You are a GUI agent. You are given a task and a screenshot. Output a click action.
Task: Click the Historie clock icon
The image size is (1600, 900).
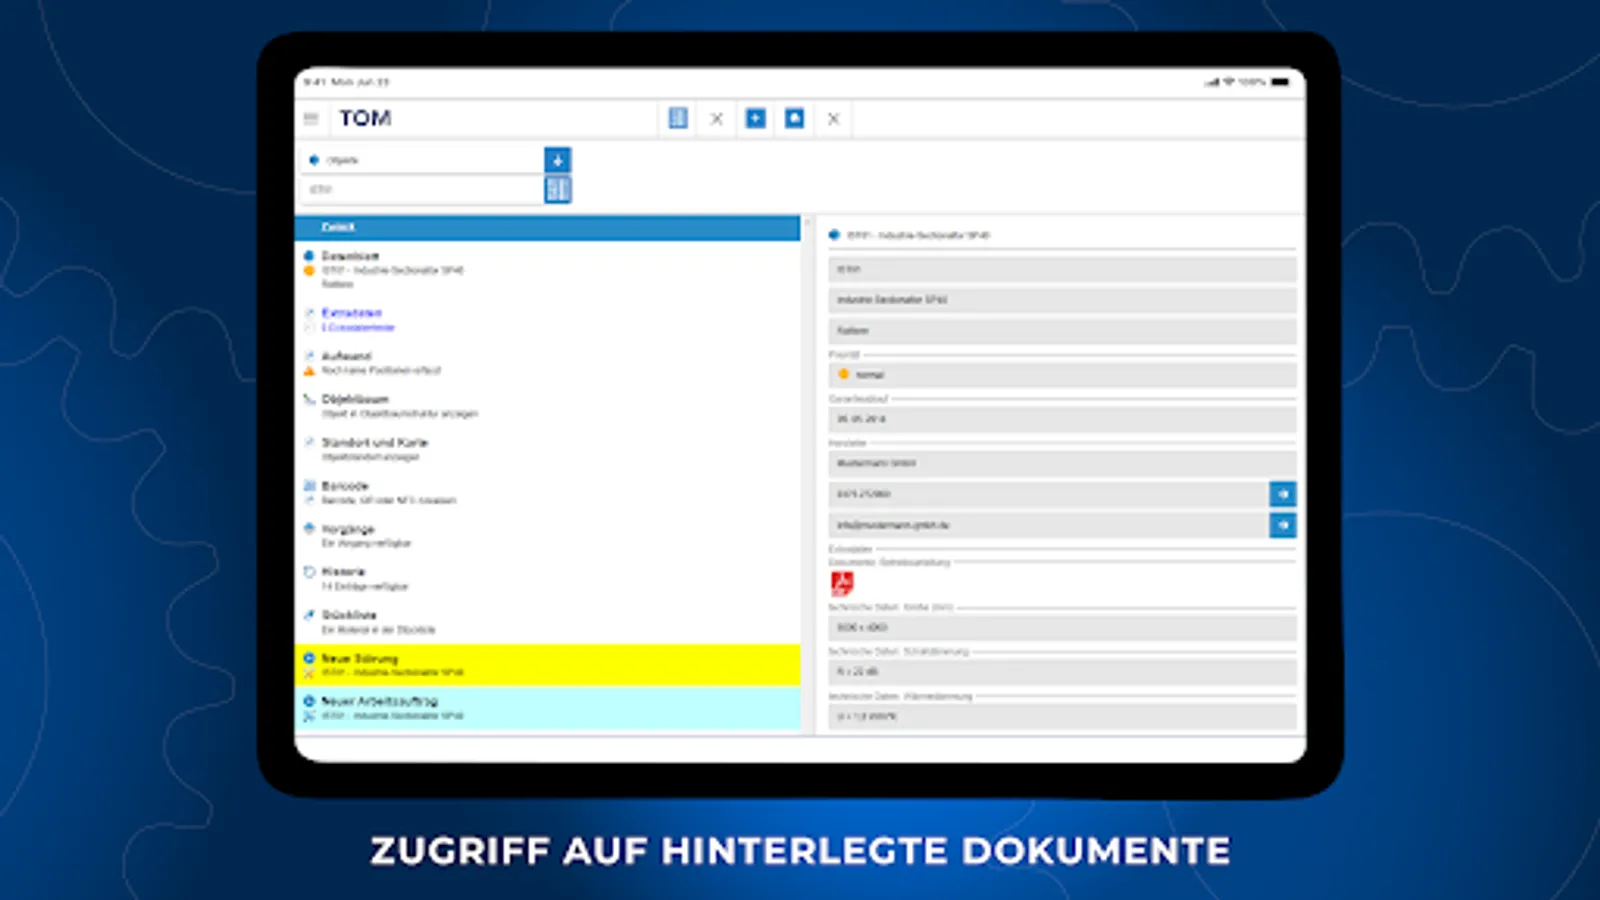(309, 572)
